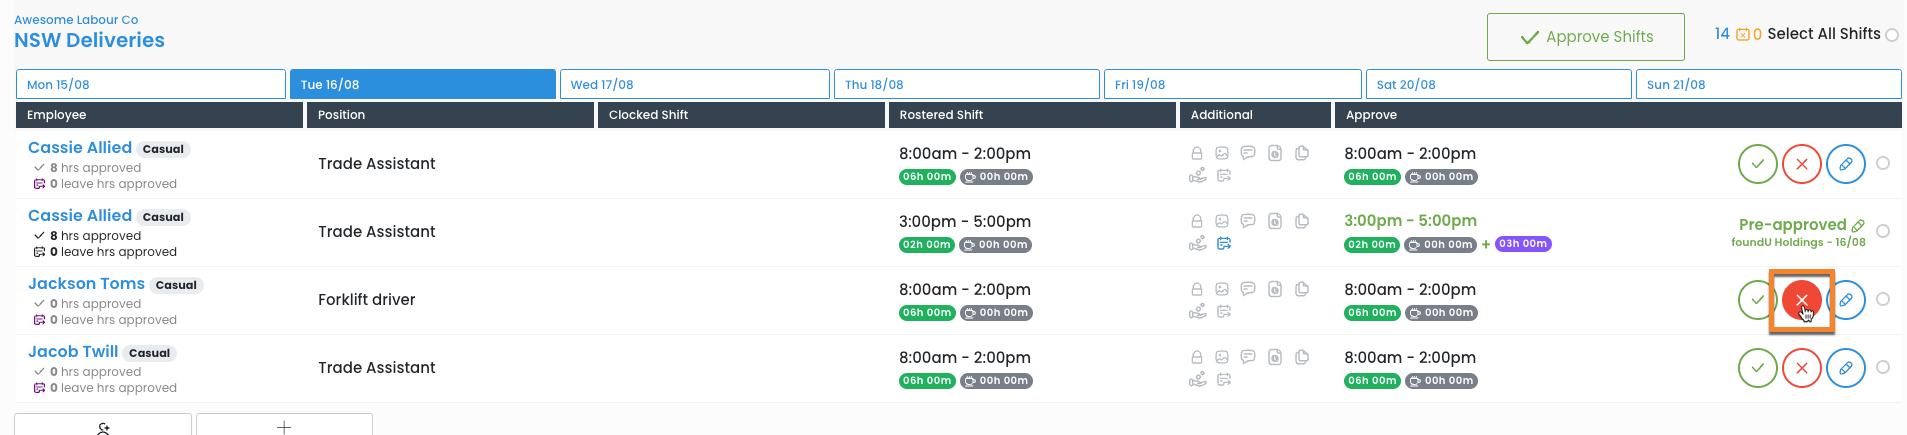Toggle the Select All Shifts radio button
Screen dimensions: 1907x435
1892,35
